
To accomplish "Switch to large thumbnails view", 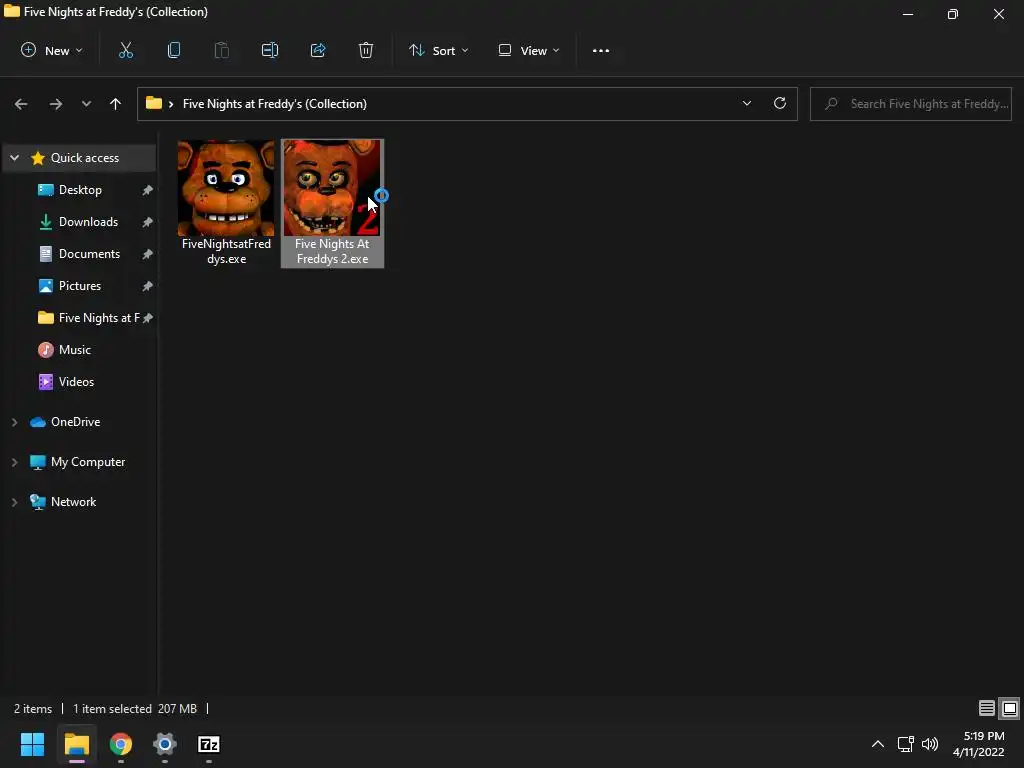I will [1010, 709].
